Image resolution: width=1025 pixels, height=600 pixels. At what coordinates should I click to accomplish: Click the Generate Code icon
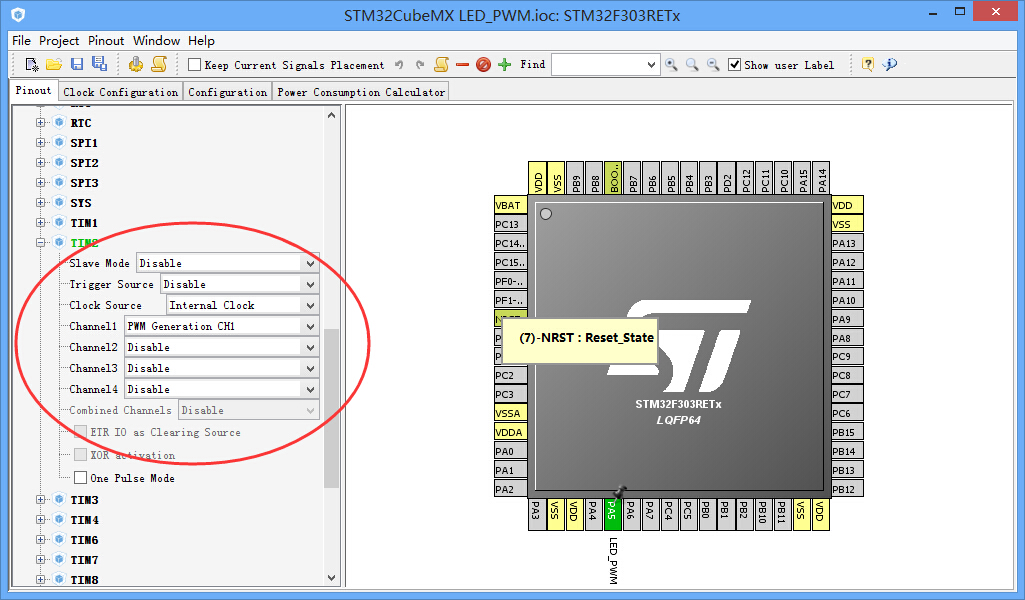point(159,64)
